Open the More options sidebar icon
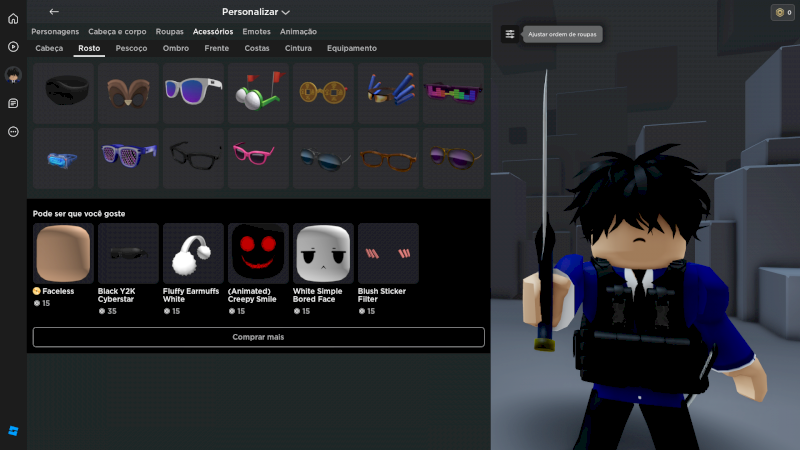 (x=13, y=132)
